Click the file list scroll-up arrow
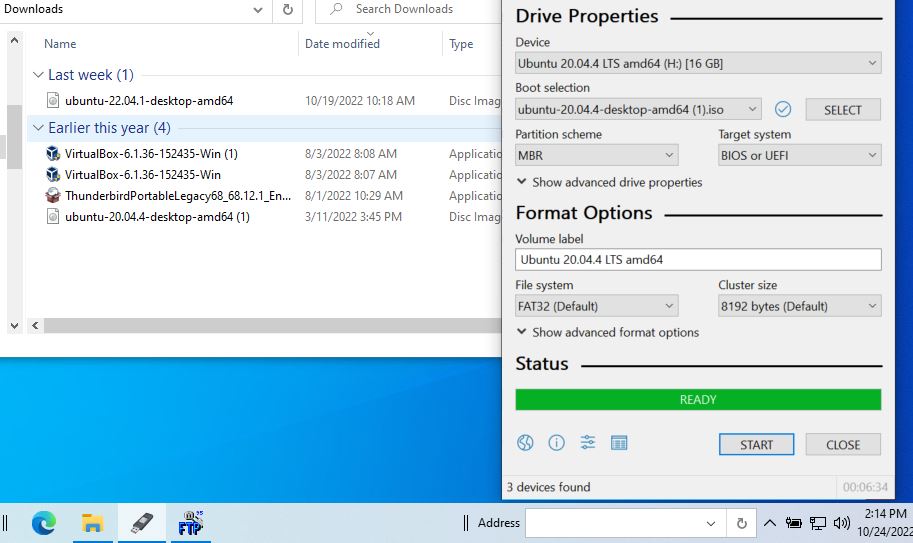 (x=14, y=40)
